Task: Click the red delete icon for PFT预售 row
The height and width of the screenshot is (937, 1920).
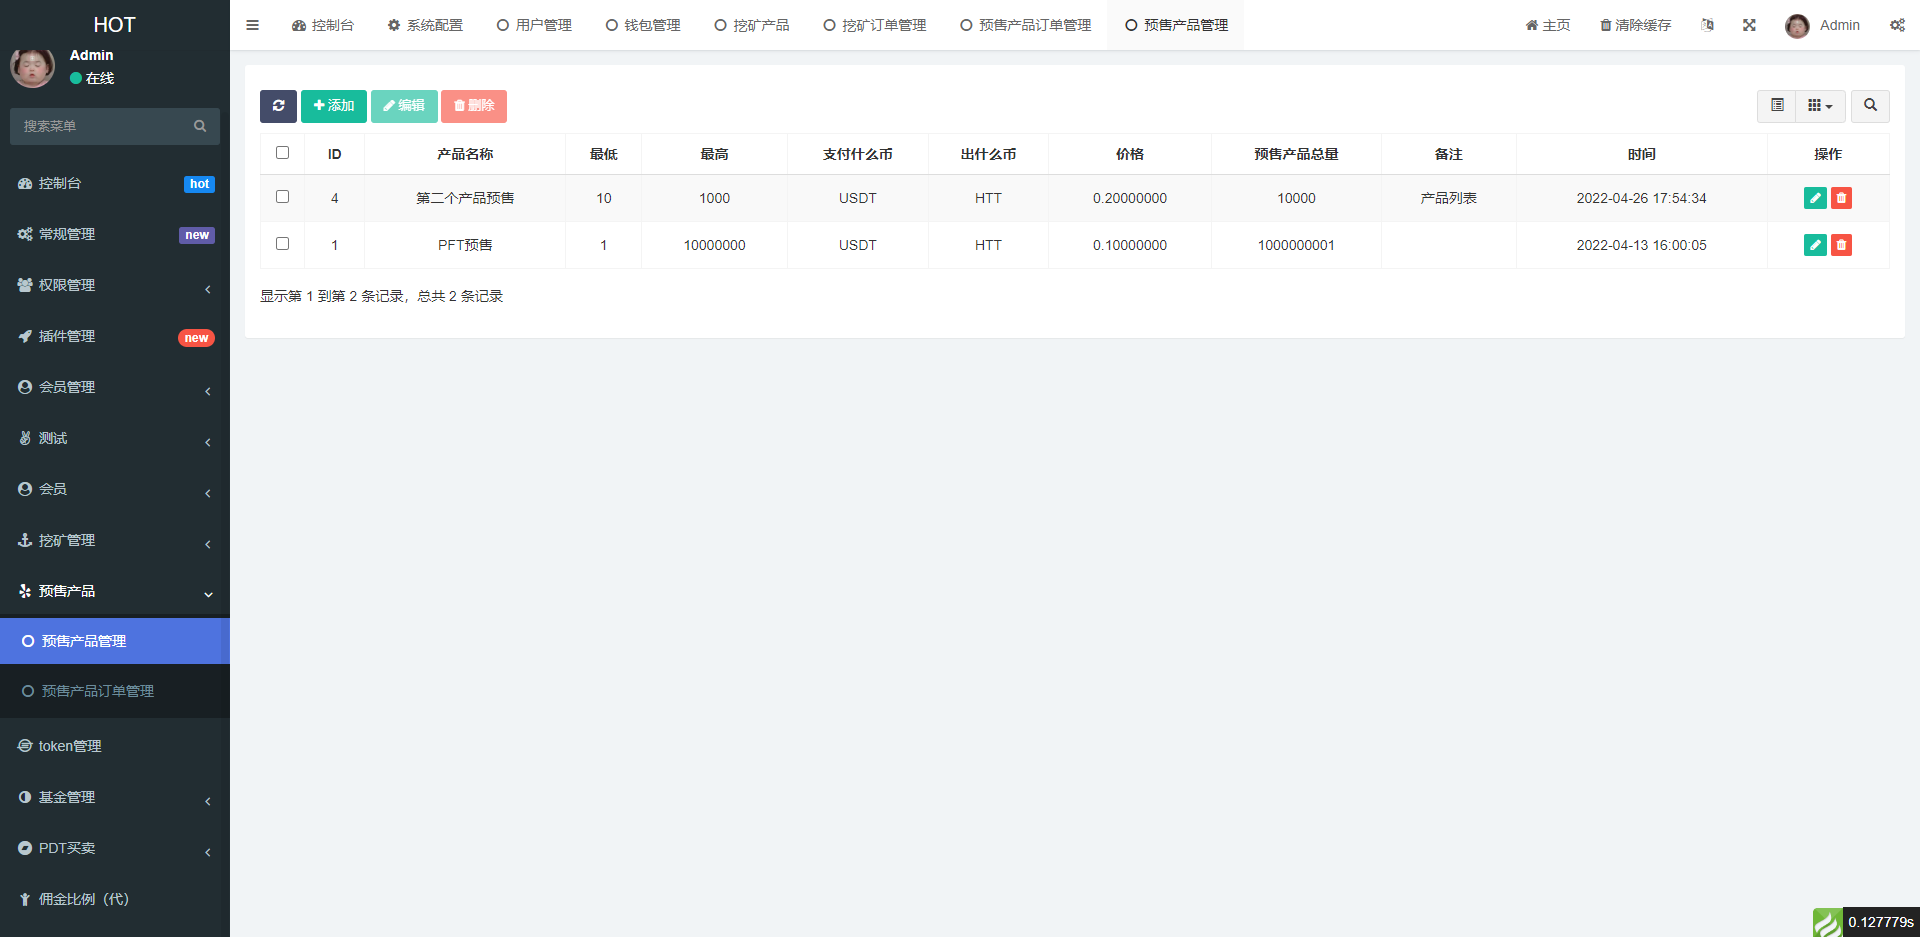Action: click(1841, 245)
